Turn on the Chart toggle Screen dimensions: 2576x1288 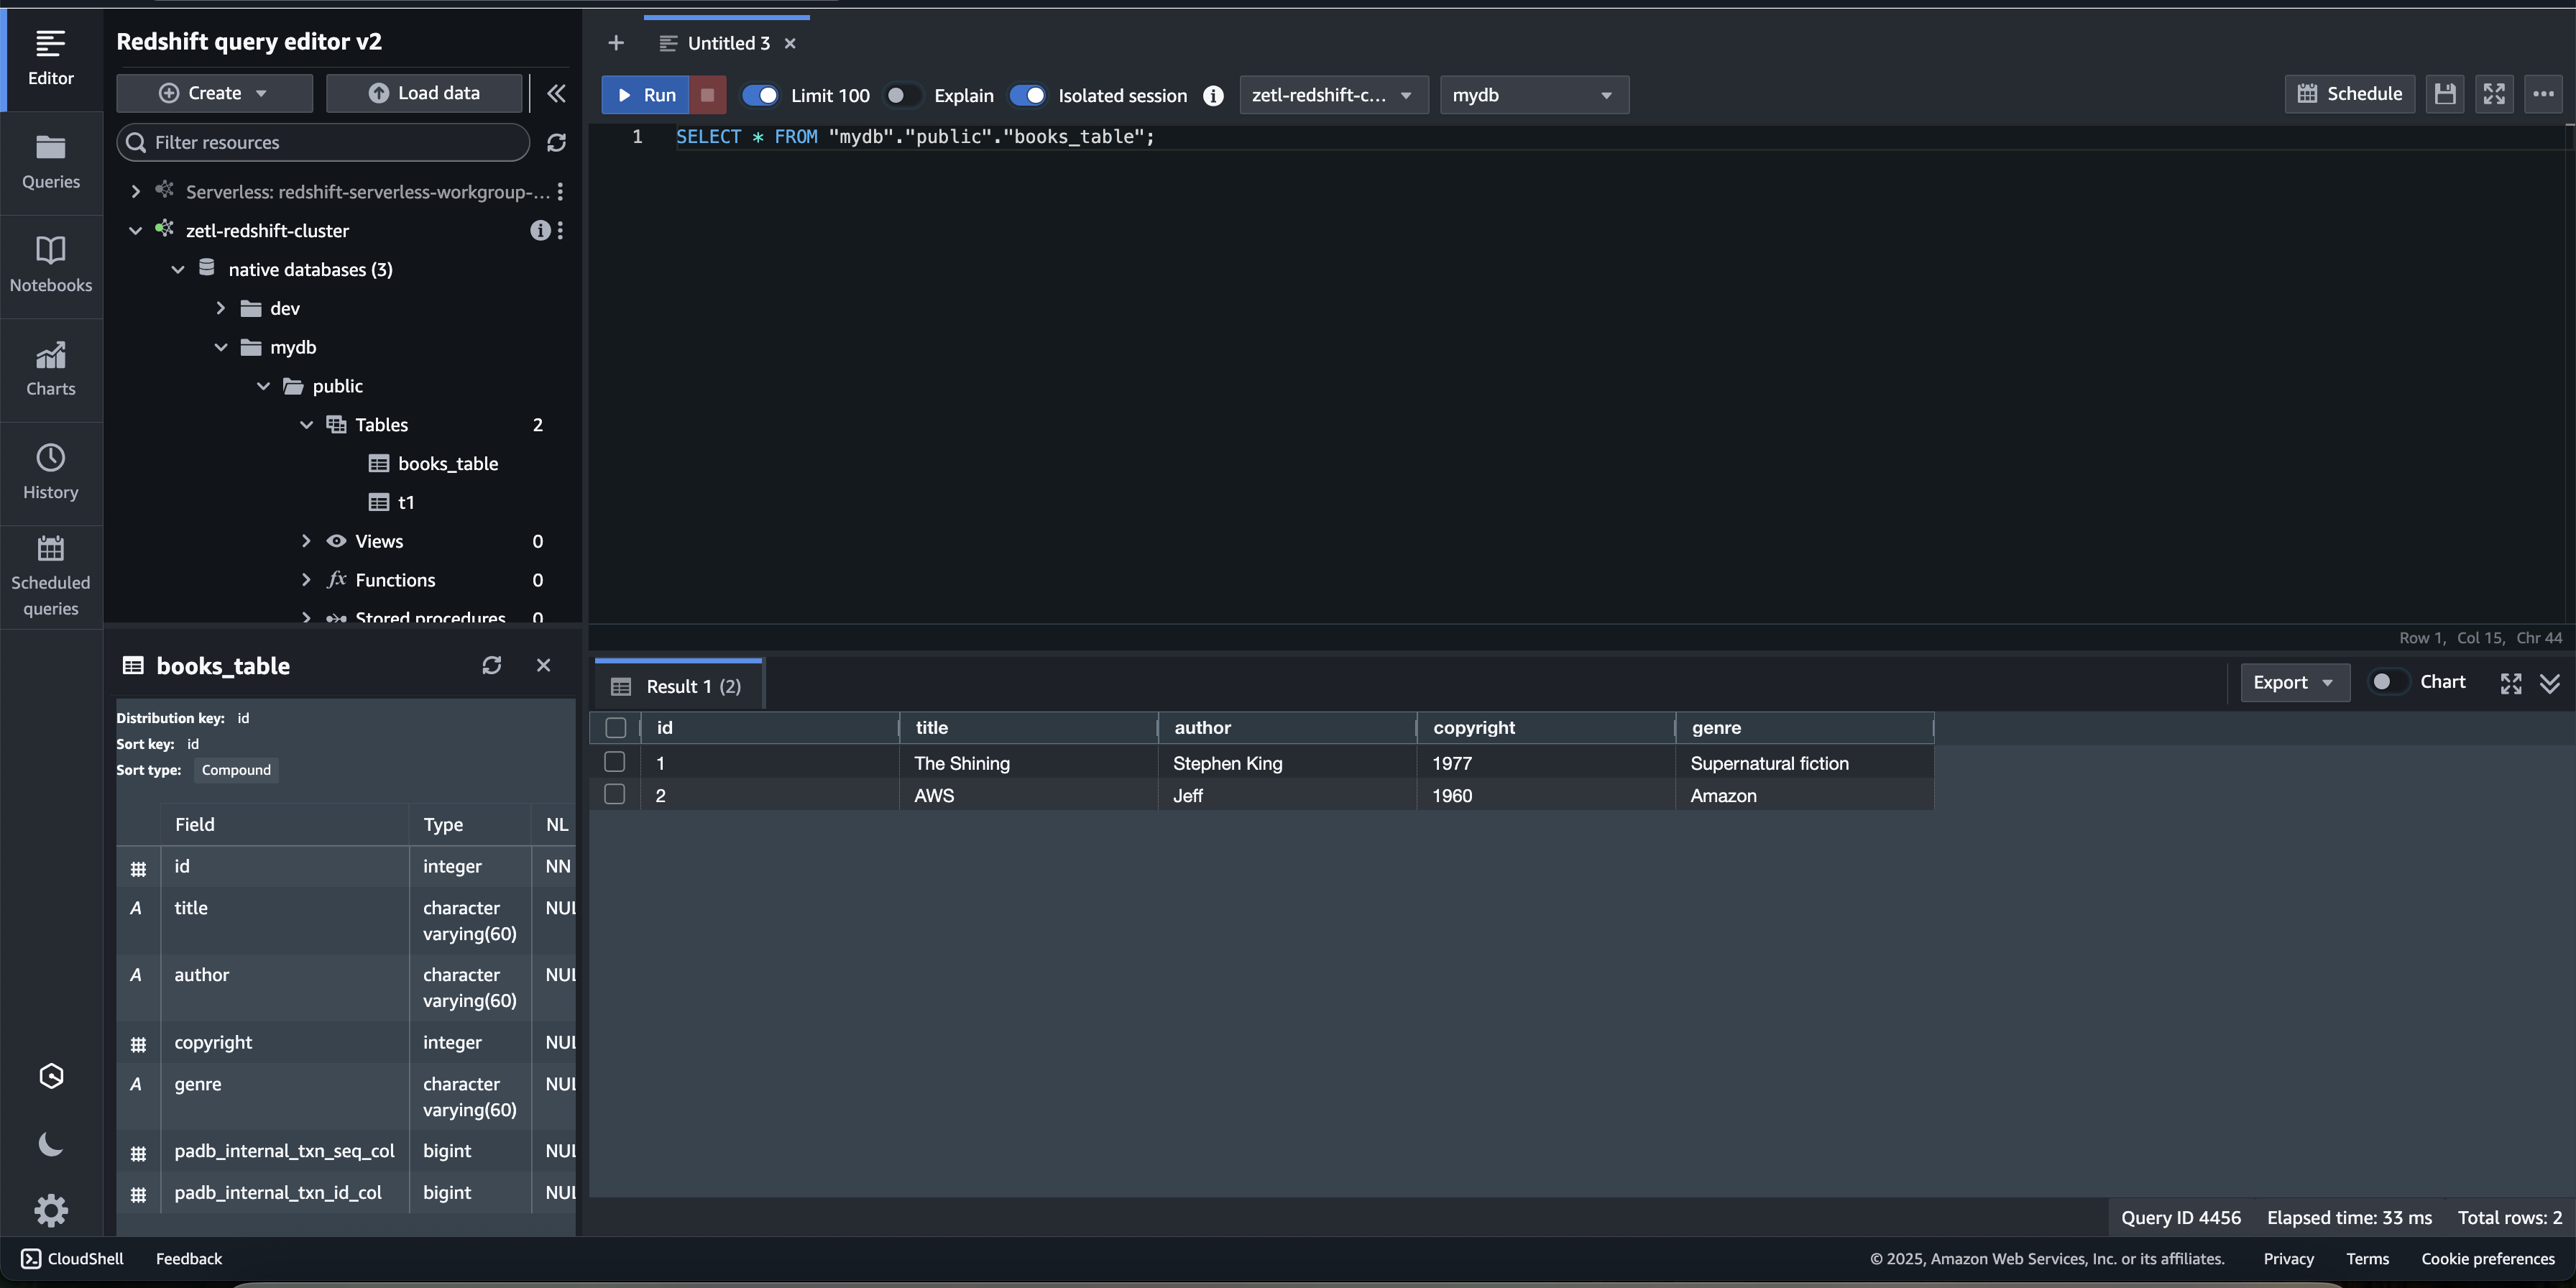[2388, 682]
